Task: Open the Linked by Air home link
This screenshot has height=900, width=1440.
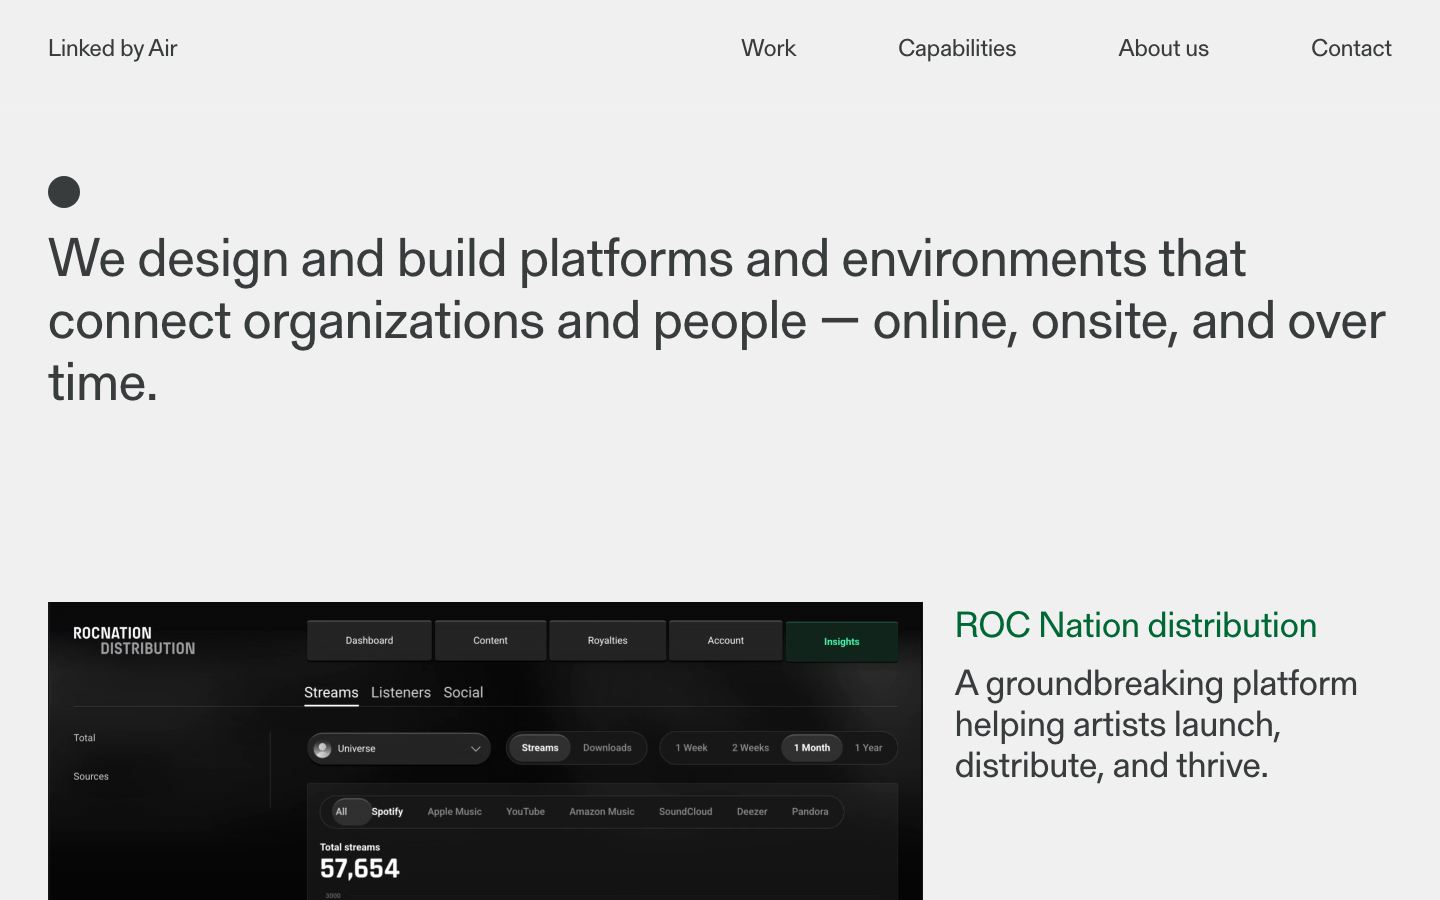Action: point(113,48)
